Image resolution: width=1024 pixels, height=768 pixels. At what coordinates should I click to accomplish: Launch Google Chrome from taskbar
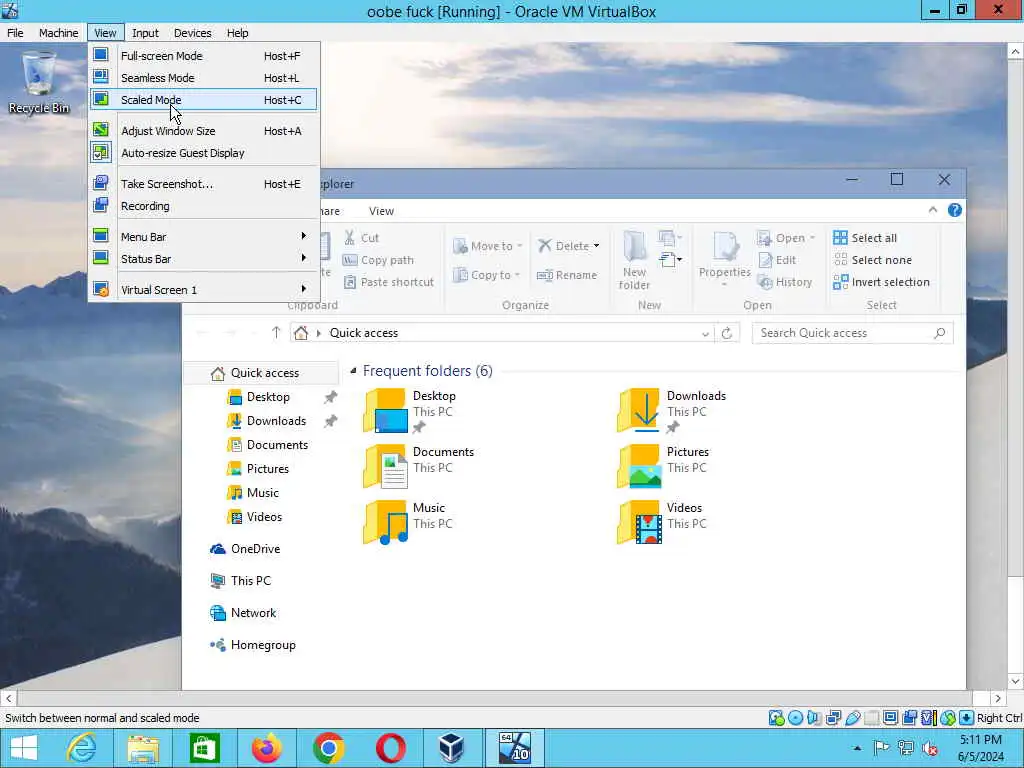pyautogui.click(x=328, y=748)
